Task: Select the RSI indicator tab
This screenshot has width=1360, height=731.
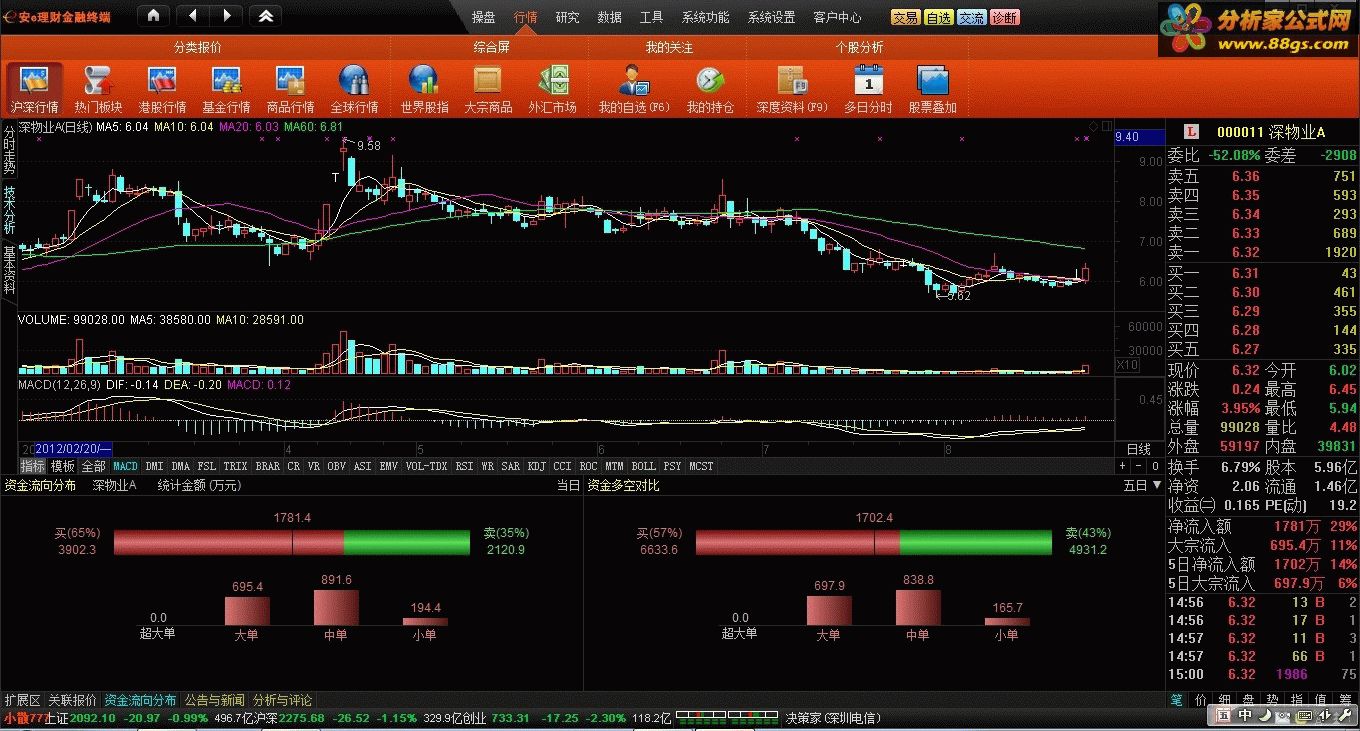Action: pyautogui.click(x=464, y=466)
